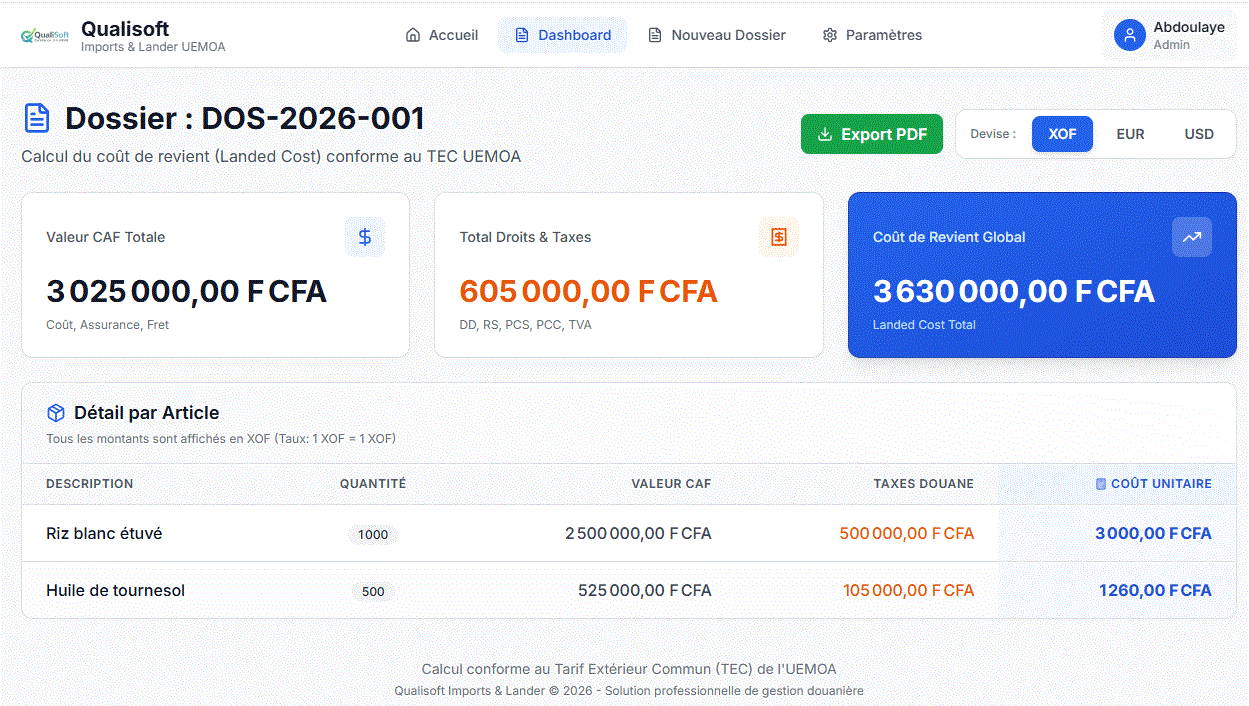Click the Qualisoft logo icon
This screenshot has width=1249, height=706.
(x=45, y=36)
